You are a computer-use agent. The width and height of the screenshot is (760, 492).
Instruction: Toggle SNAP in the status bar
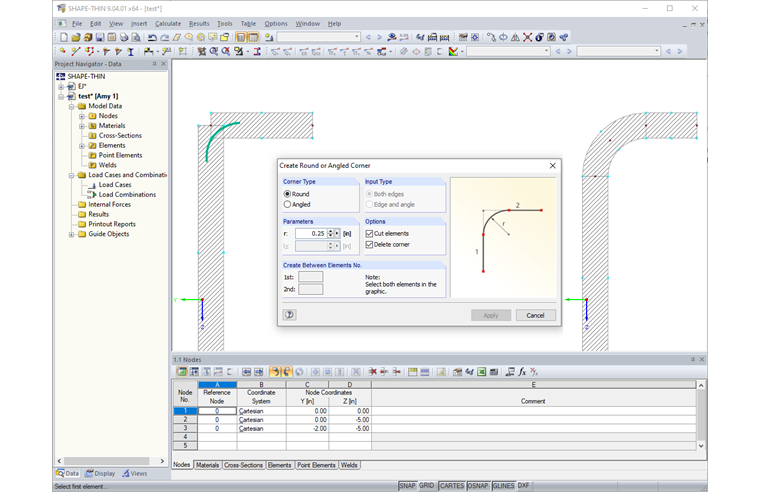pos(407,486)
